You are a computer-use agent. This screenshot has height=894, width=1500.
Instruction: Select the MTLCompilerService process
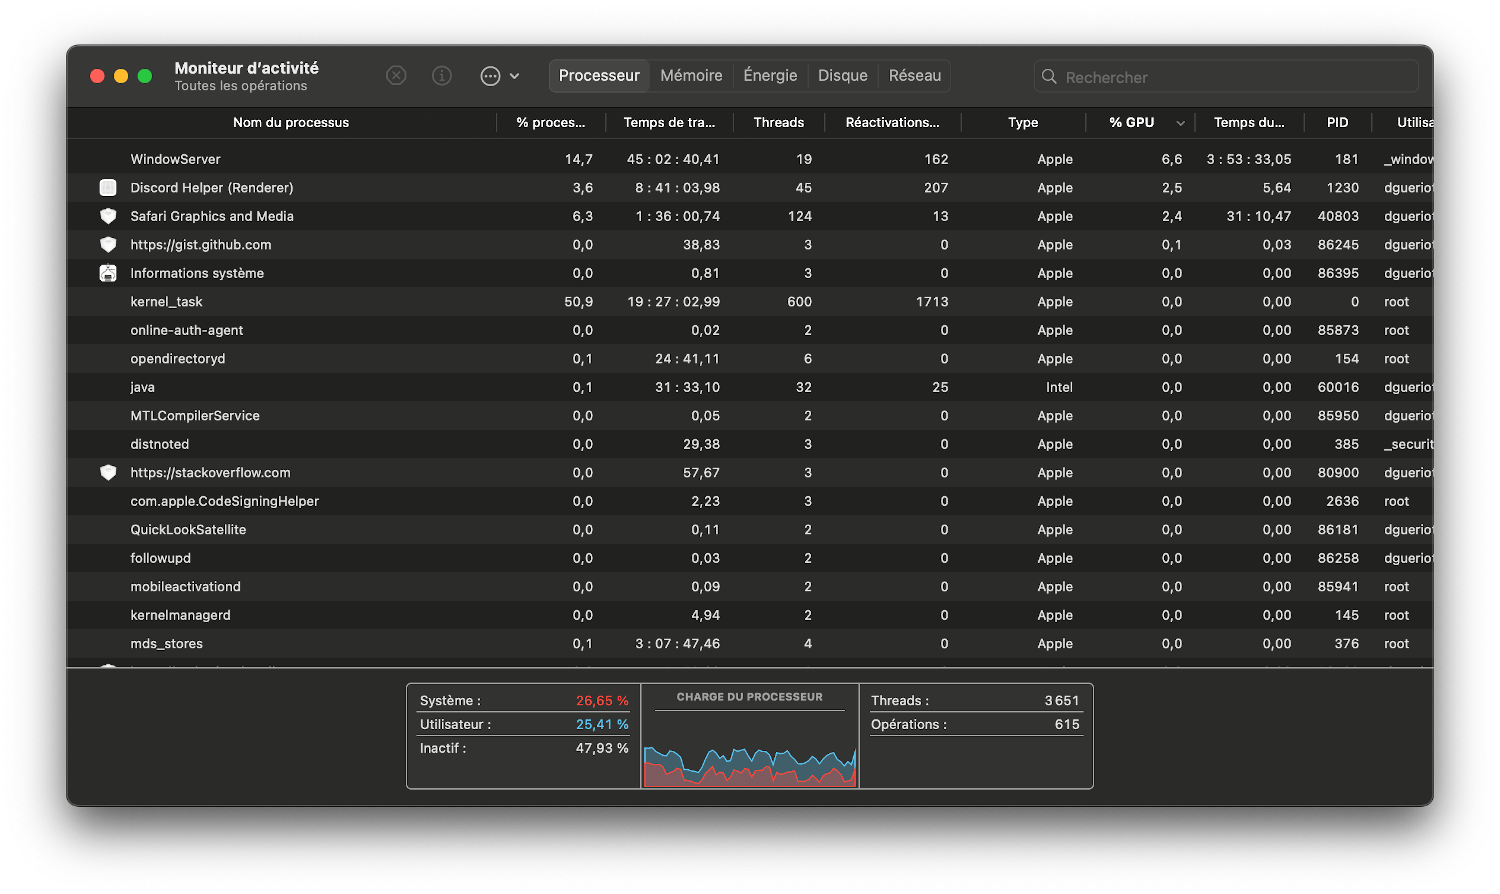click(750, 416)
